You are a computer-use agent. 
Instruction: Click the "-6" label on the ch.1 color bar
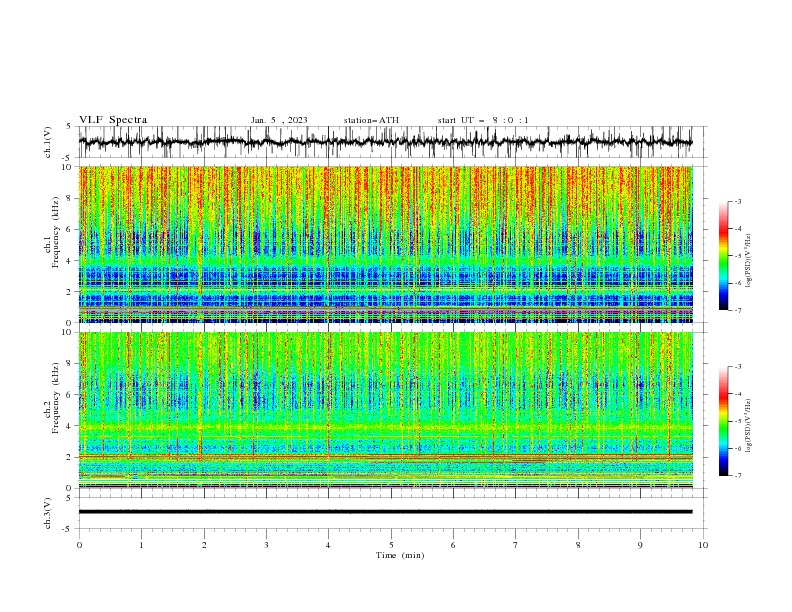pyautogui.click(x=737, y=283)
